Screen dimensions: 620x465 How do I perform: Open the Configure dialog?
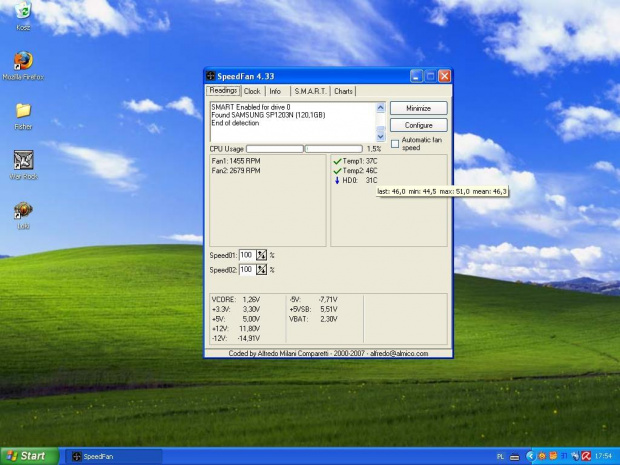[418, 125]
